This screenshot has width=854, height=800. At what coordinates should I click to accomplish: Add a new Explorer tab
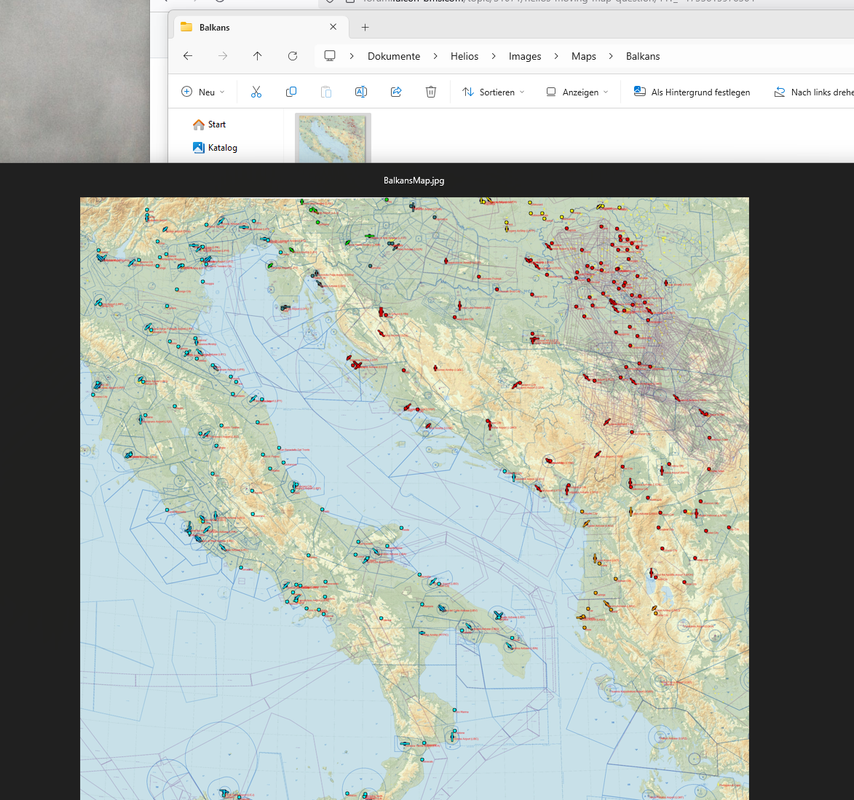(x=365, y=27)
